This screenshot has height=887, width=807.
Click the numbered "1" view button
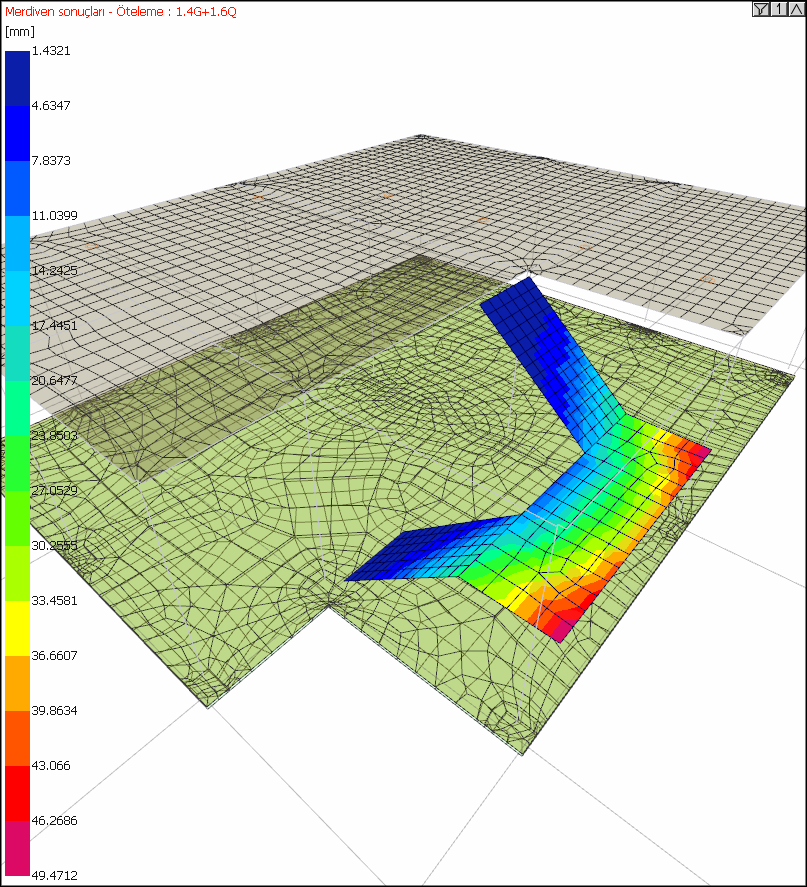point(778,9)
